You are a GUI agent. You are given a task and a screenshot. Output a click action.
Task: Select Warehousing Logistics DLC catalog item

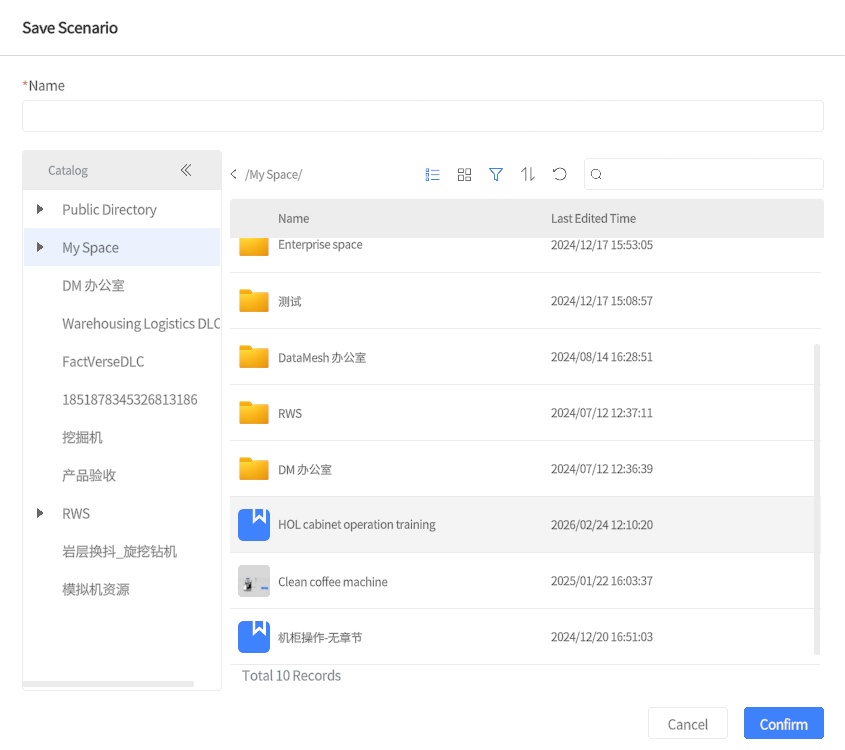pyautogui.click(x=140, y=323)
